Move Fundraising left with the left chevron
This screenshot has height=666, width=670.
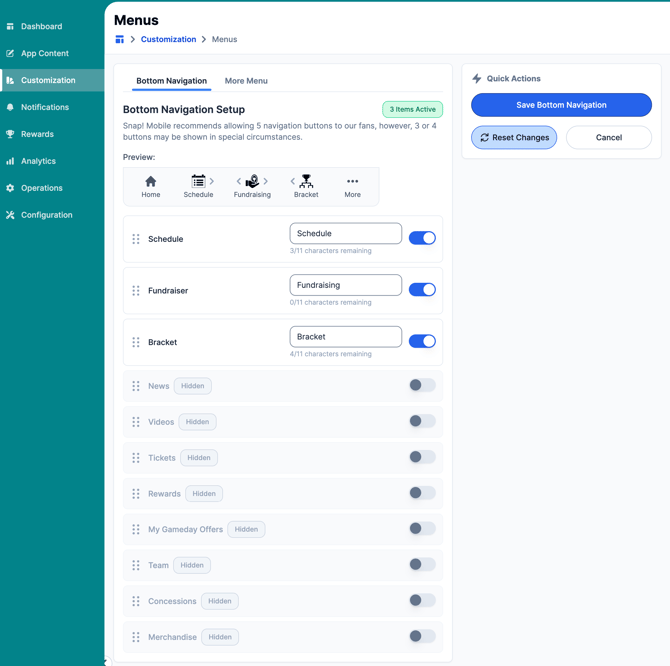pyautogui.click(x=239, y=181)
